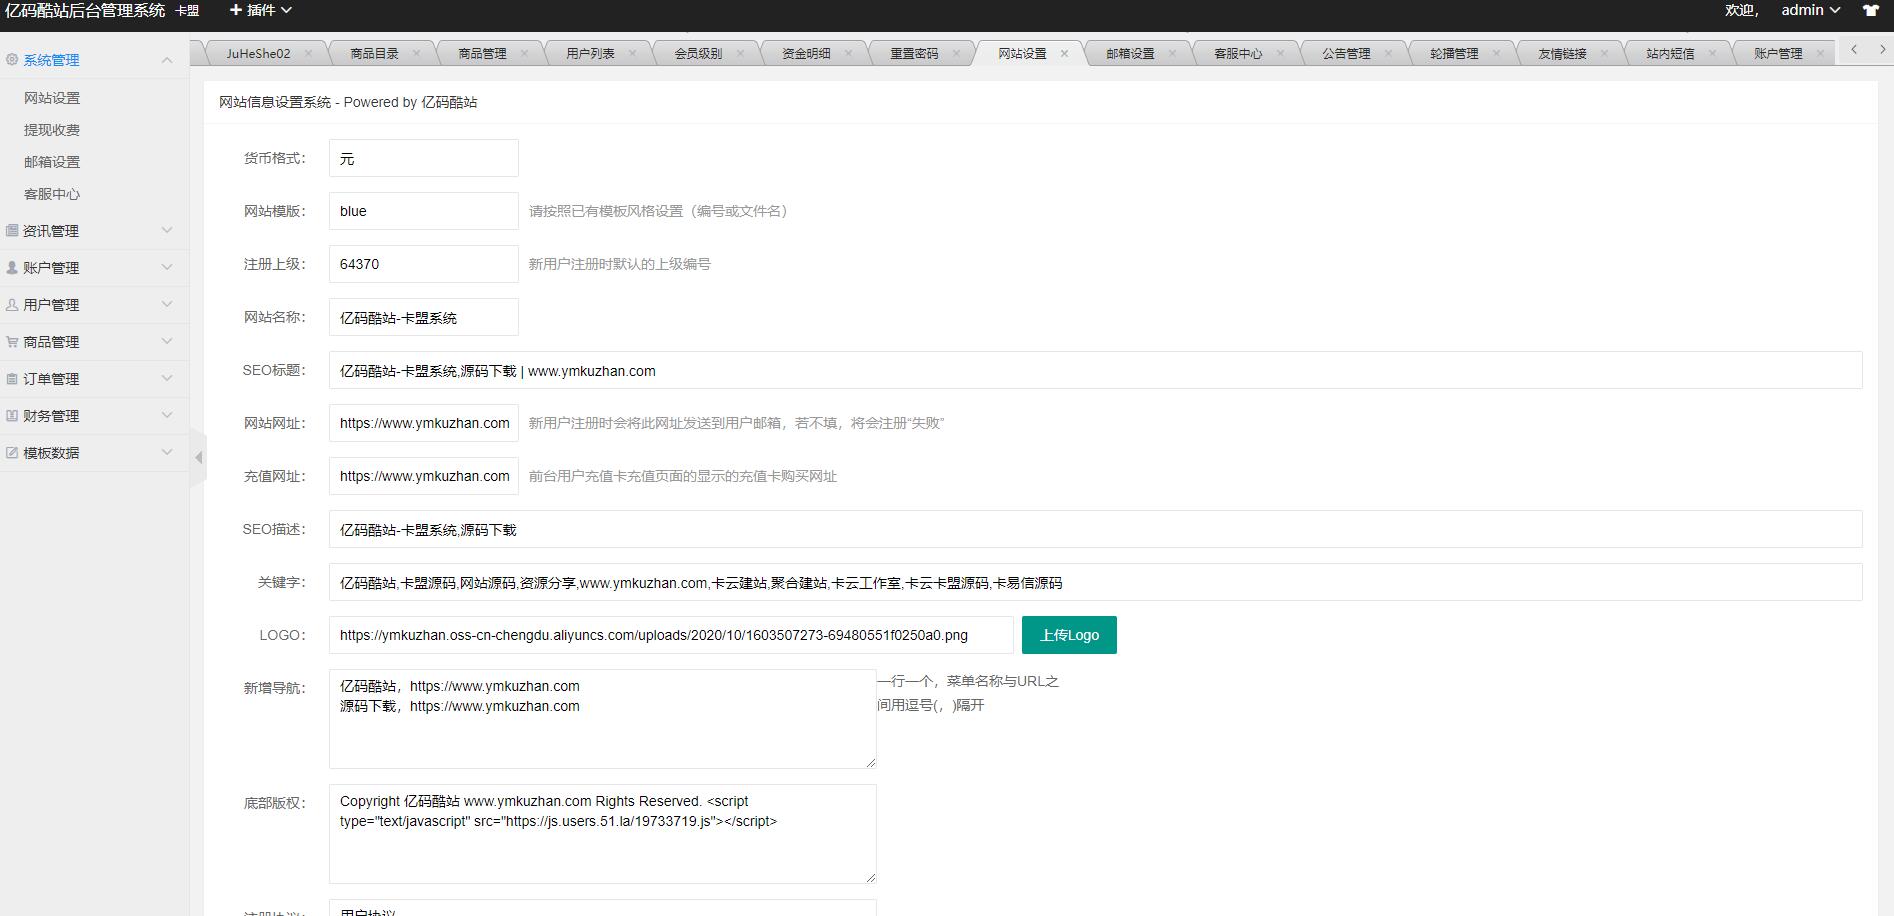Click the 网站网址 input field
Screen dimensions: 1894x916
tap(424, 423)
